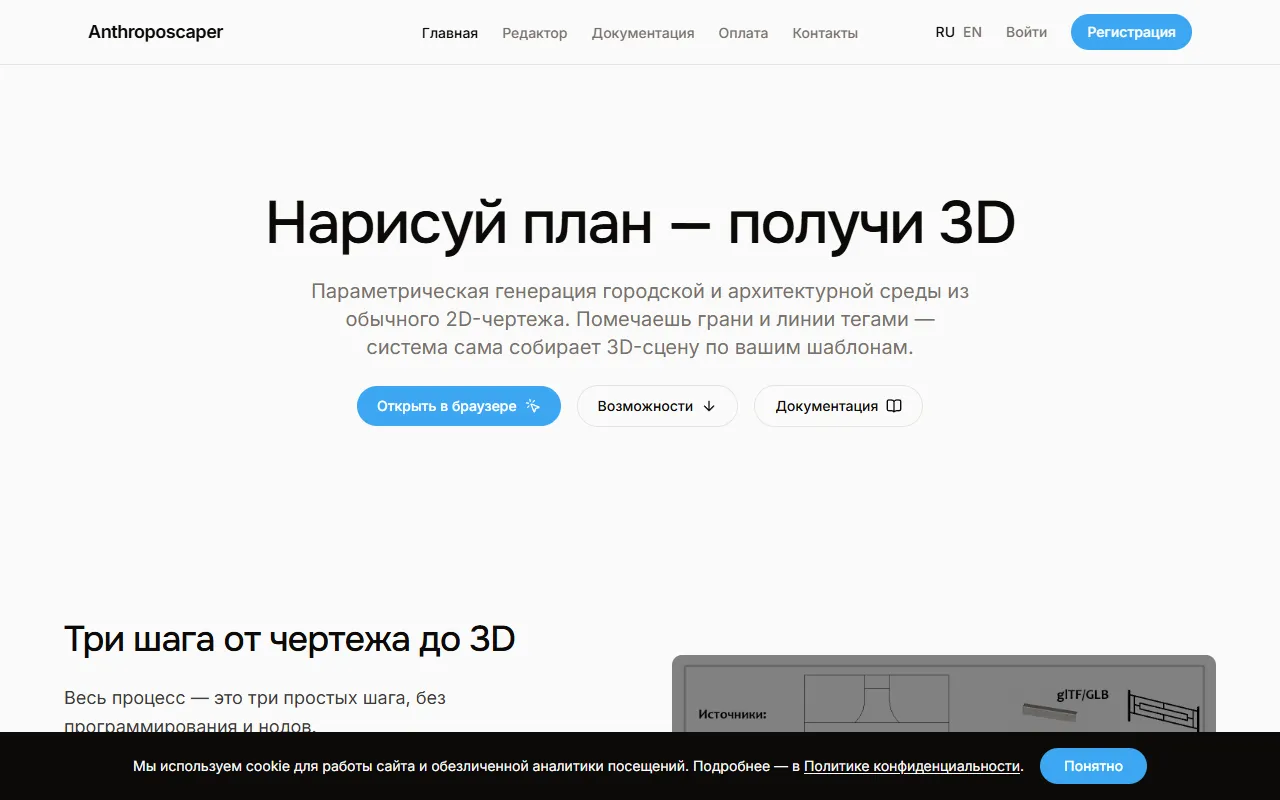This screenshot has width=1280, height=800.
Task: Open the Политике конфиденциальности link
Action: coord(912,766)
